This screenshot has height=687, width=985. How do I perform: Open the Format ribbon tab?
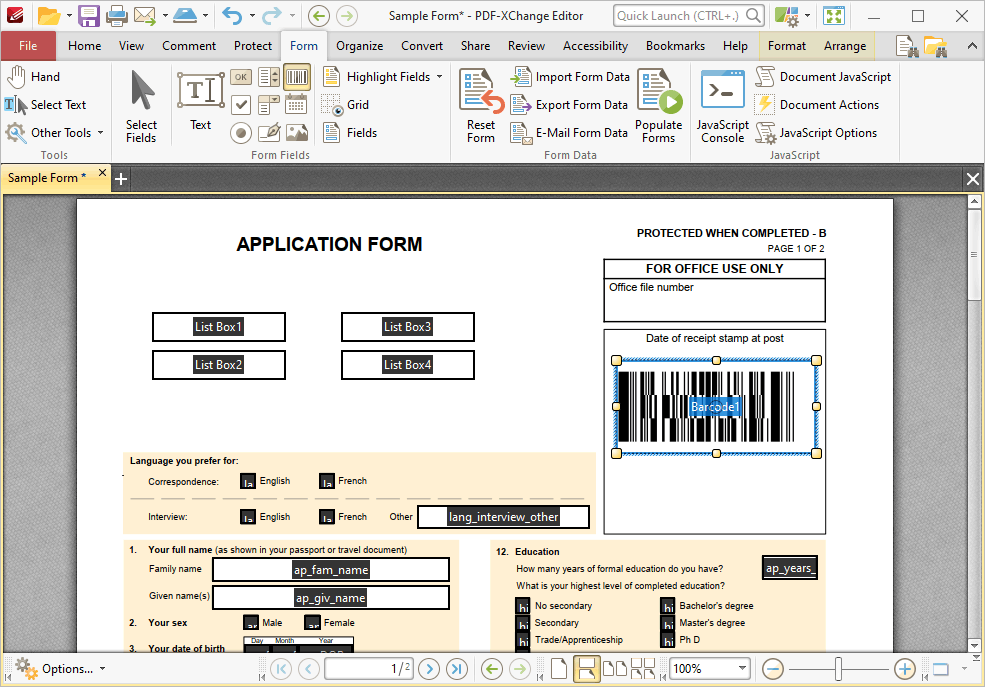tap(786, 46)
